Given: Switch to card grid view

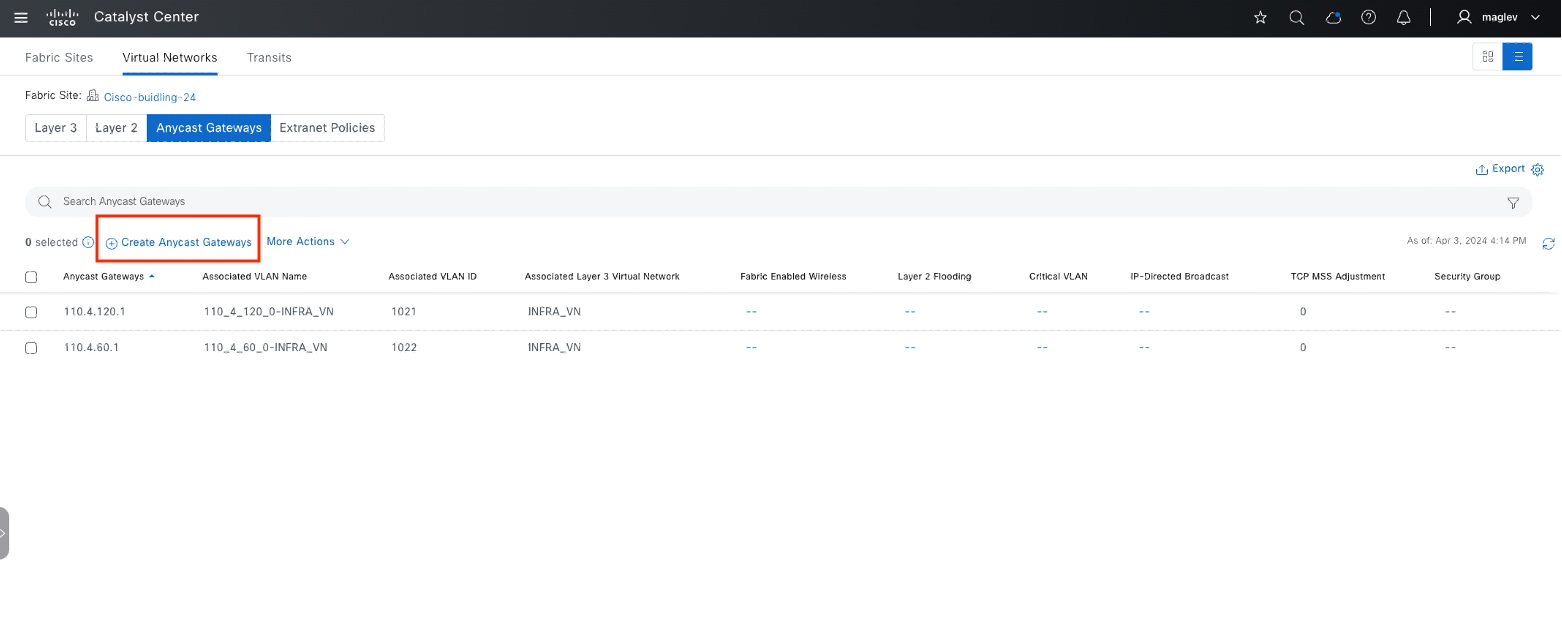Looking at the screenshot, I should coord(1488,57).
